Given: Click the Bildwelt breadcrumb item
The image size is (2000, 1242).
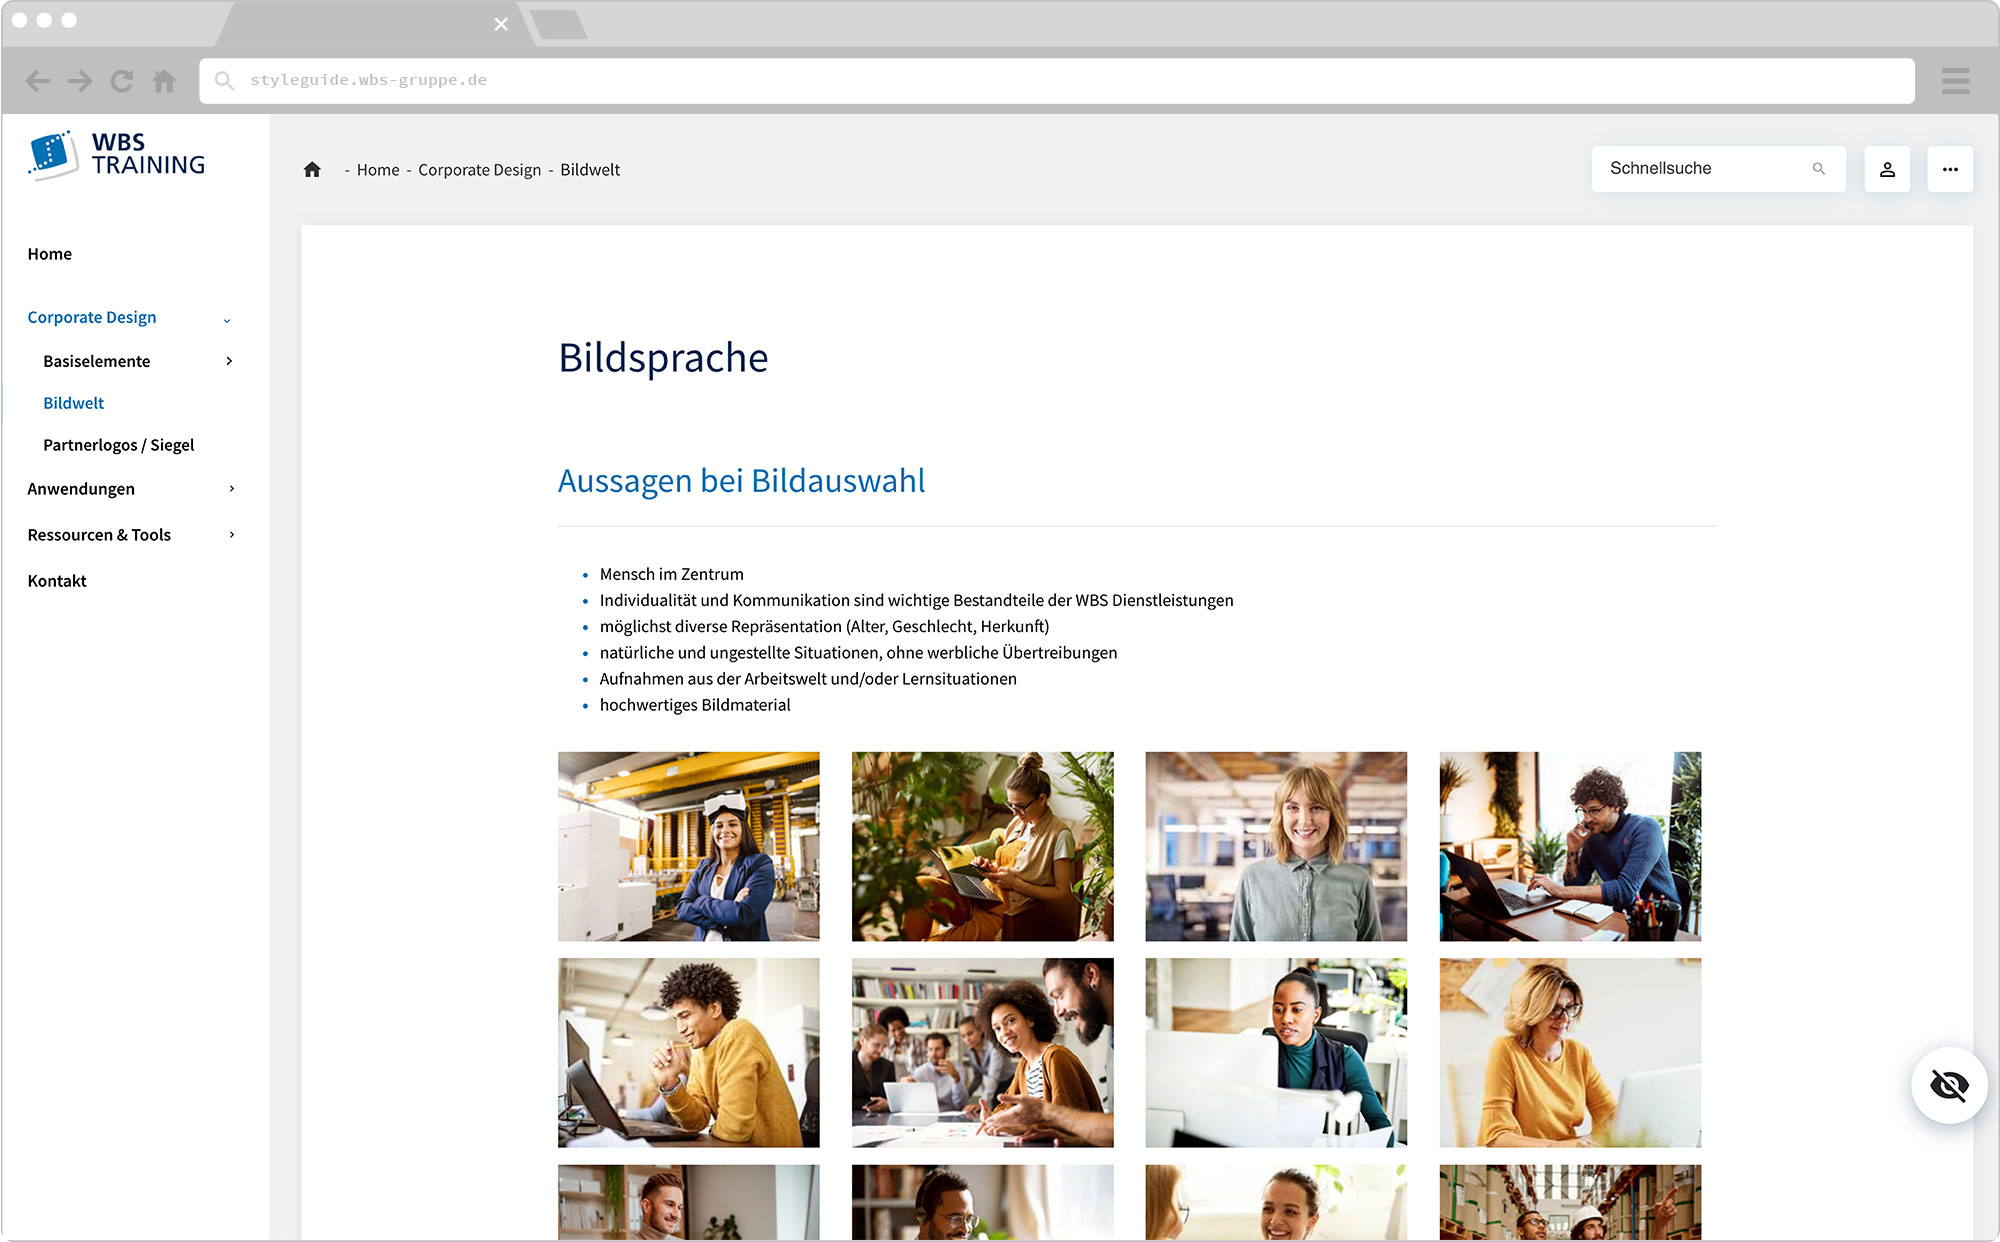Looking at the screenshot, I should [590, 170].
